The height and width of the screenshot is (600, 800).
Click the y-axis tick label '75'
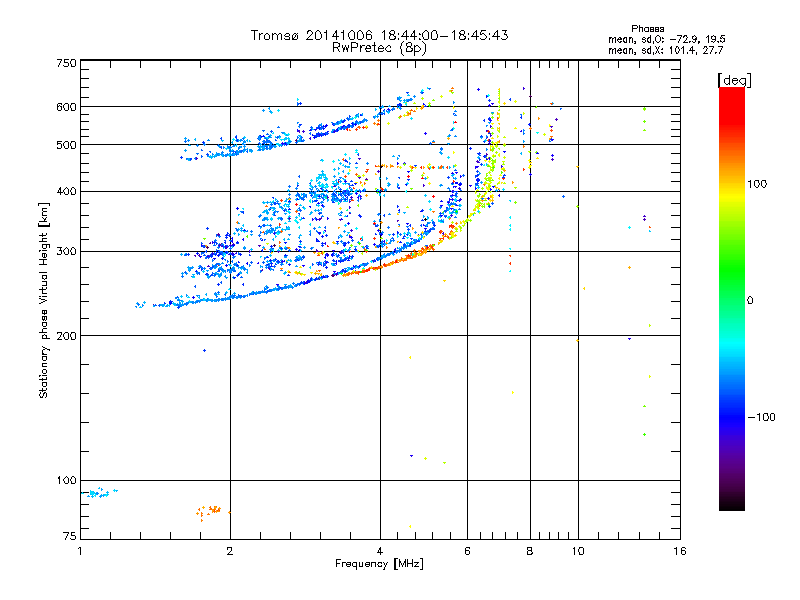pyautogui.click(x=70, y=536)
